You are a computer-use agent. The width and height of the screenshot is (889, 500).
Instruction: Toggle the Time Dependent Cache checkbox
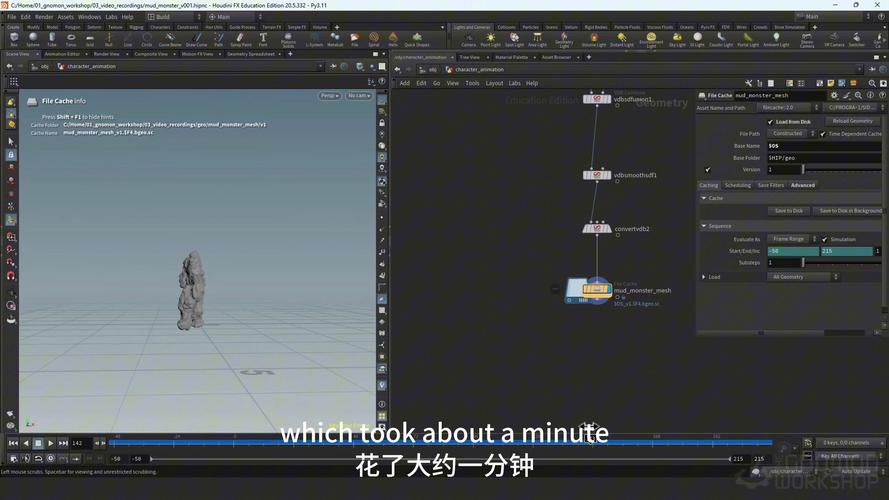coord(822,134)
